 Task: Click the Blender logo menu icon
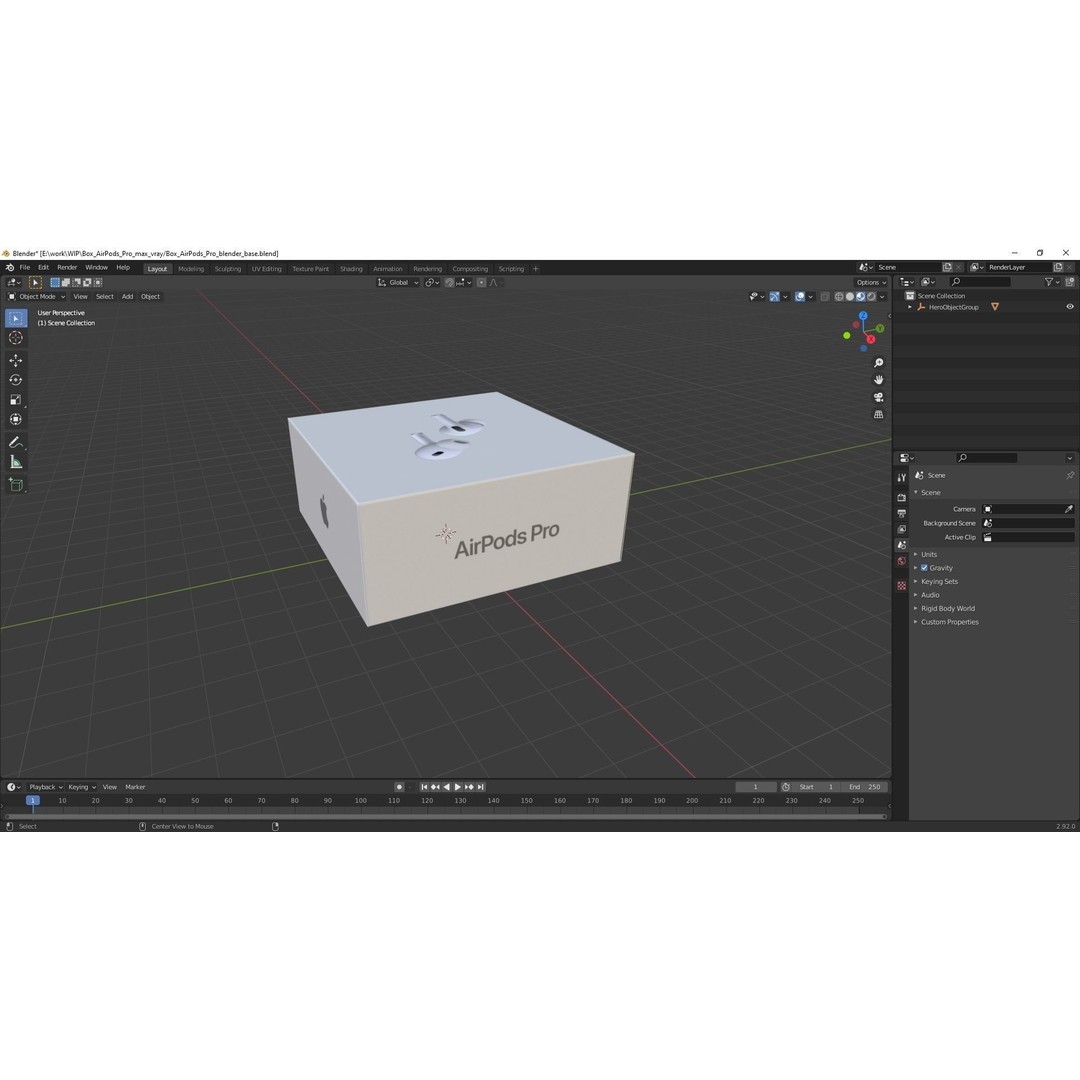point(10,268)
